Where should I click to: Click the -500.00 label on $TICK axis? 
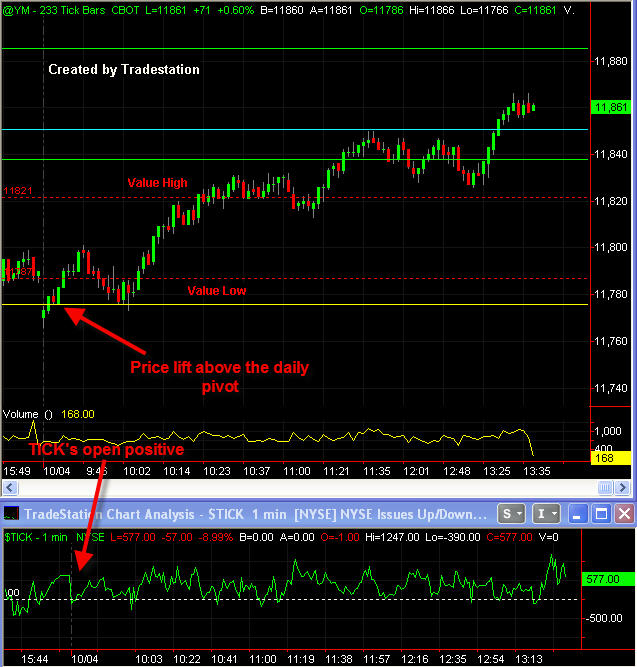pyautogui.click(x=604, y=618)
